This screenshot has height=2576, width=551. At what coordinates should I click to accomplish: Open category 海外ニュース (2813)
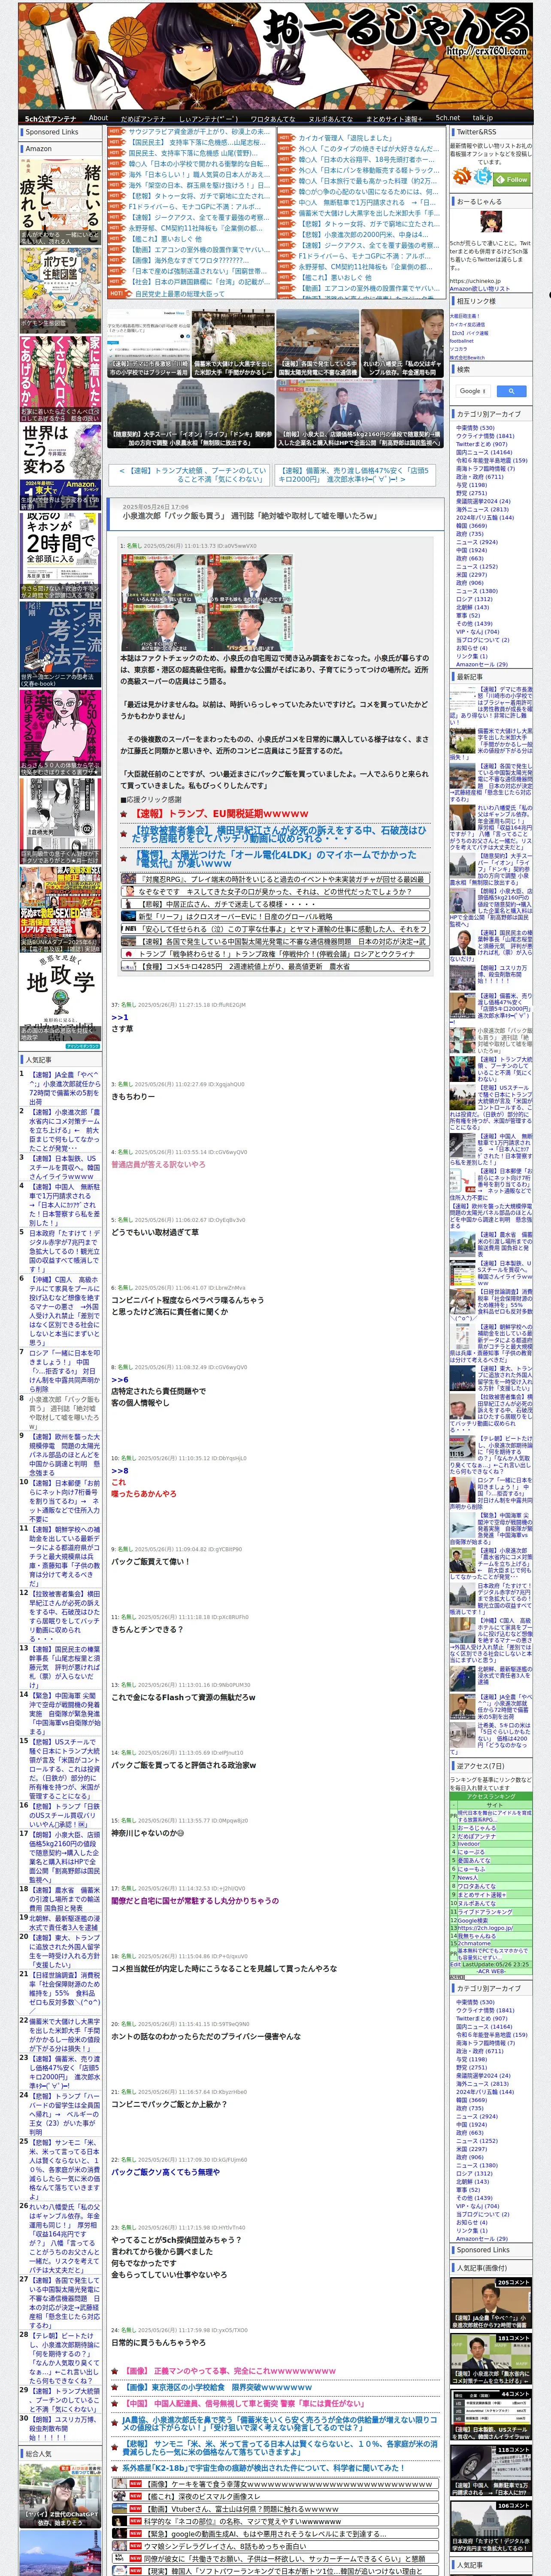tap(482, 509)
